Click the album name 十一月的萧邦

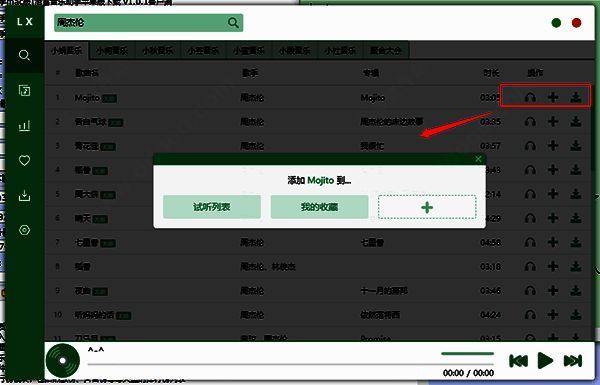pos(384,291)
